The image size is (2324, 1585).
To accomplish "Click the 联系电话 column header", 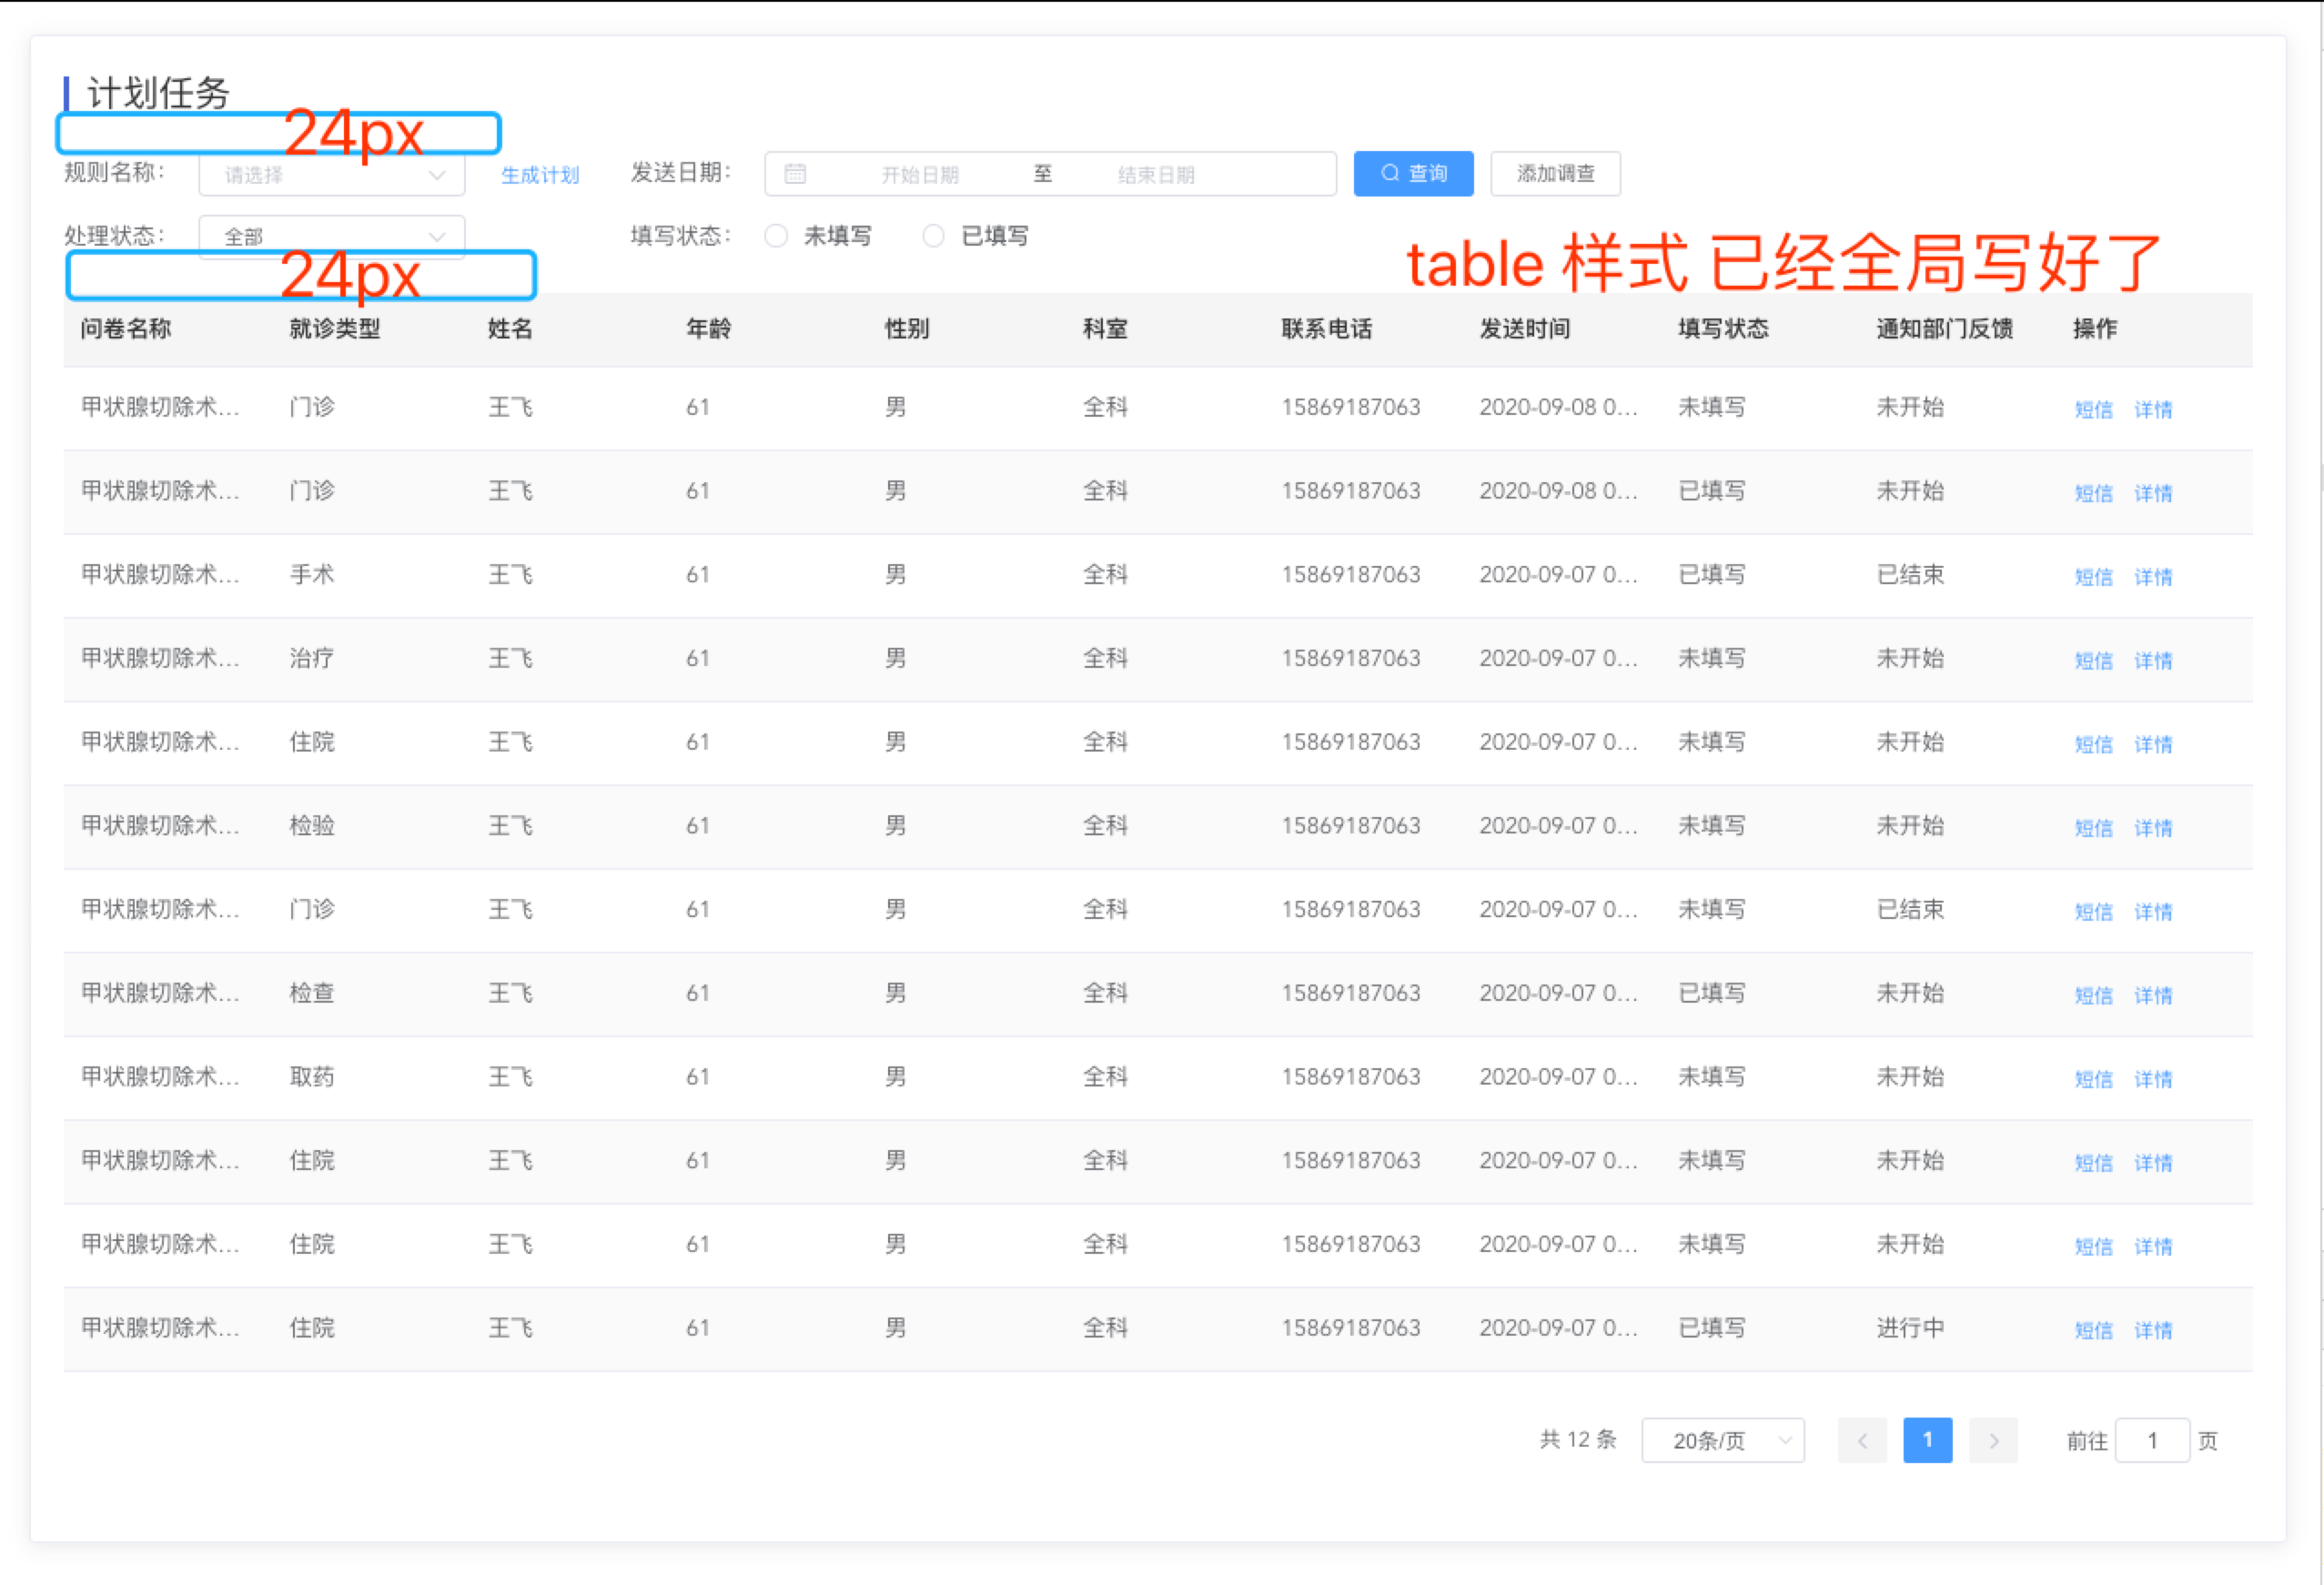I will tap(1327, 329).
